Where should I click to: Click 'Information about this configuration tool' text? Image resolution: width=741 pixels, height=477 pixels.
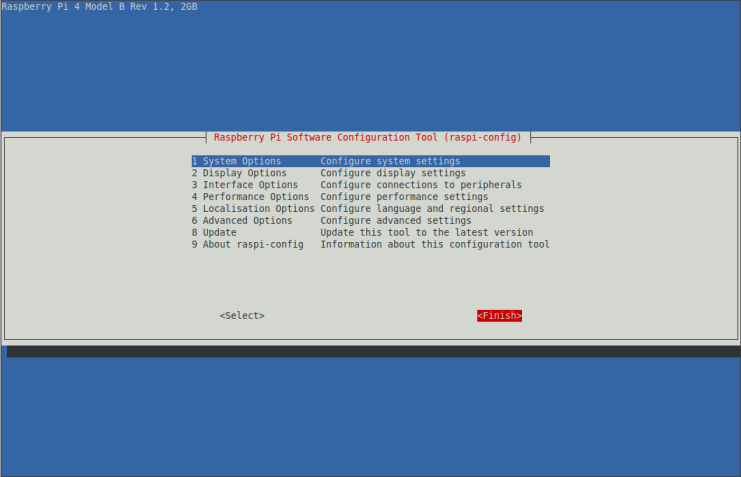[435, 245]
